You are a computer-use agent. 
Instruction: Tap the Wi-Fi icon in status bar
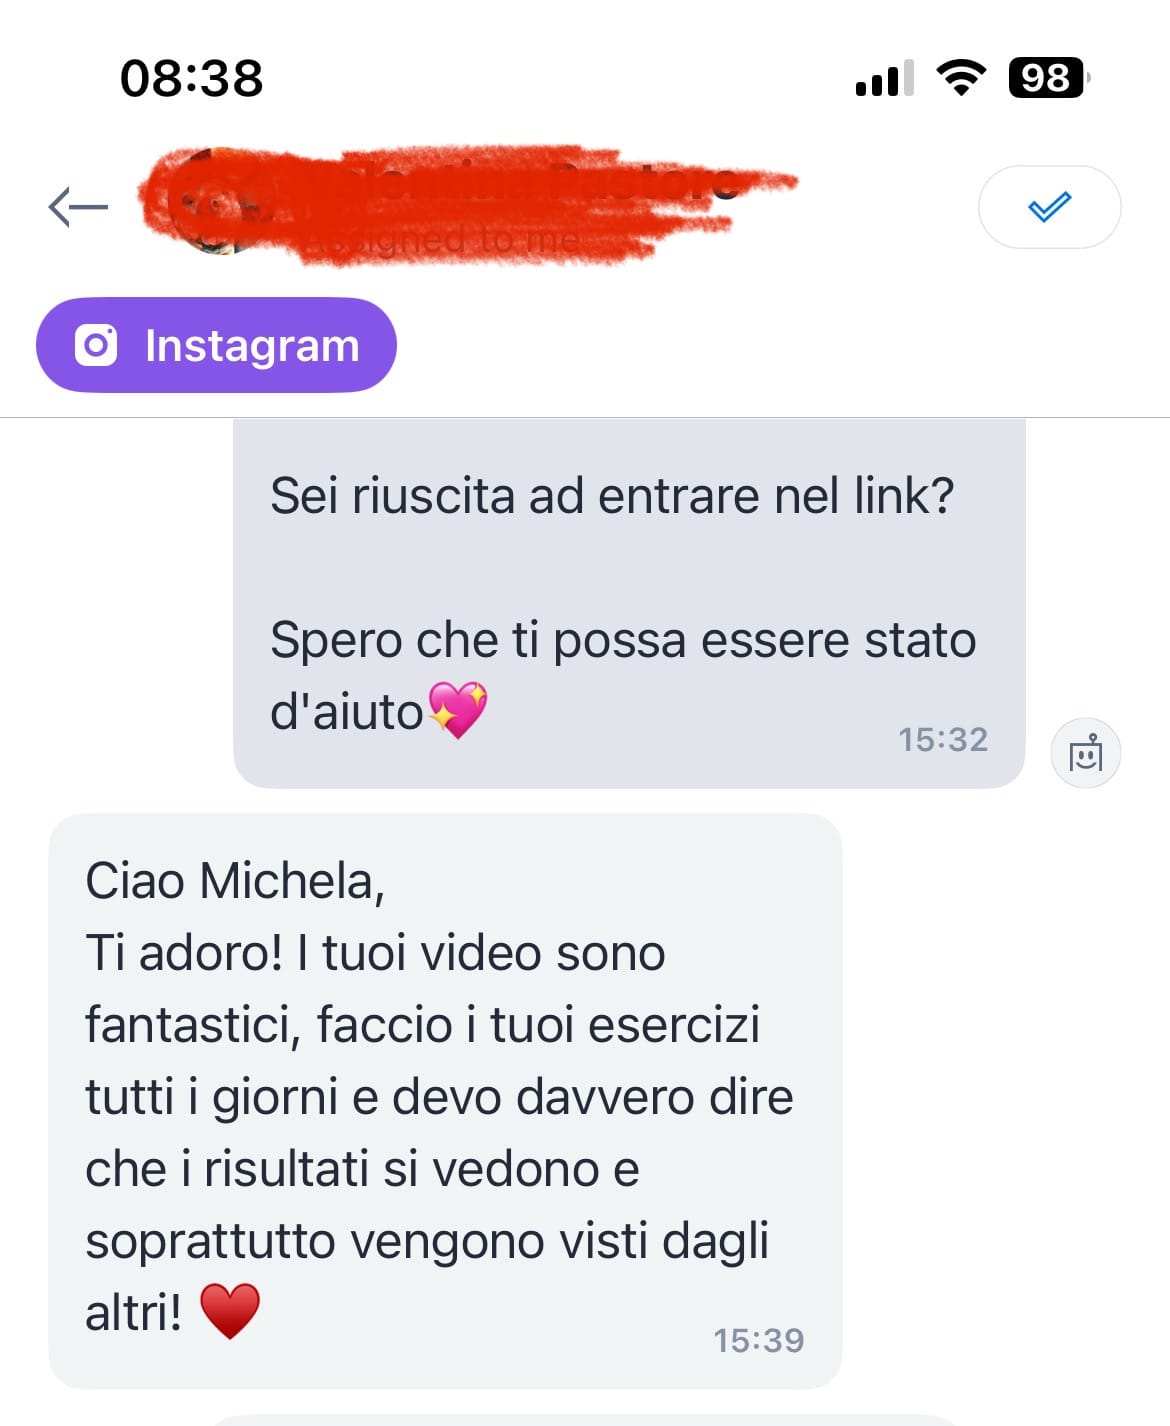coord(960,78)
